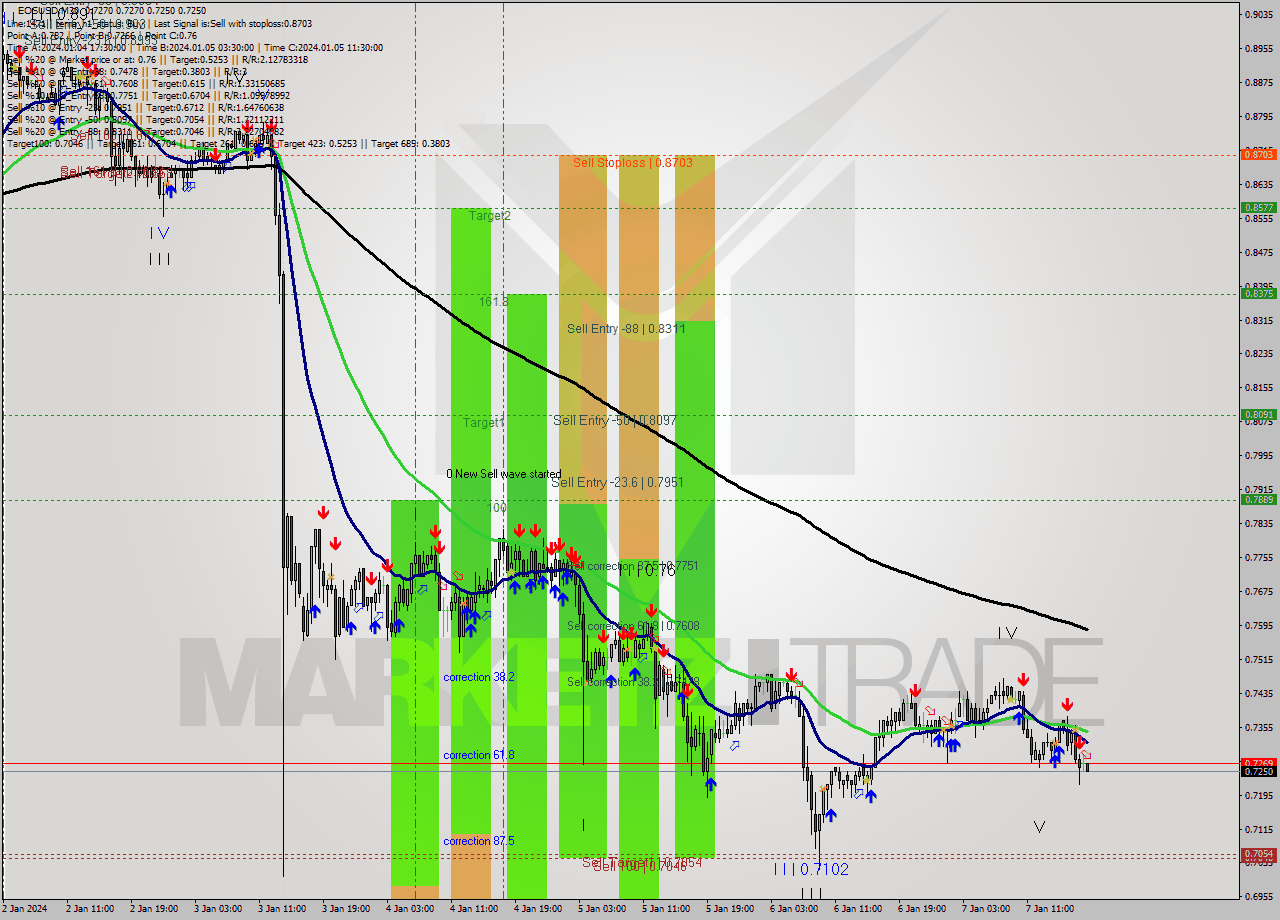
Task: Select the 0.7115 value on price axis
Action: pyautogui.click(x=1258, y=829)
